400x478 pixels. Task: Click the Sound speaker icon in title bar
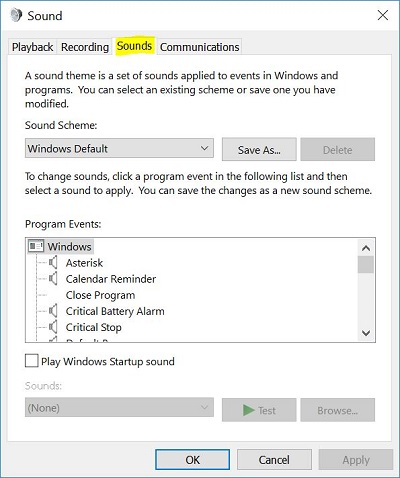click(x=16, y=15)
